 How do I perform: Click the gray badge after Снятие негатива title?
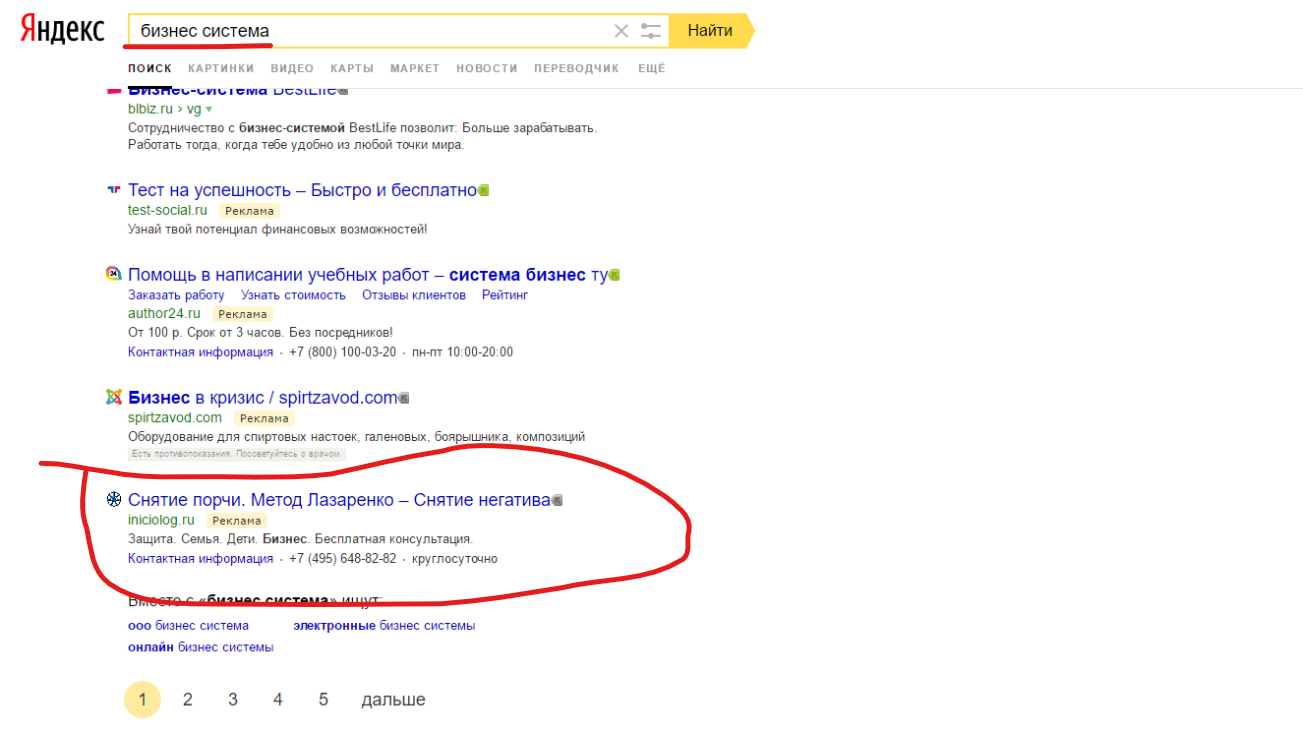click(557, 500)
